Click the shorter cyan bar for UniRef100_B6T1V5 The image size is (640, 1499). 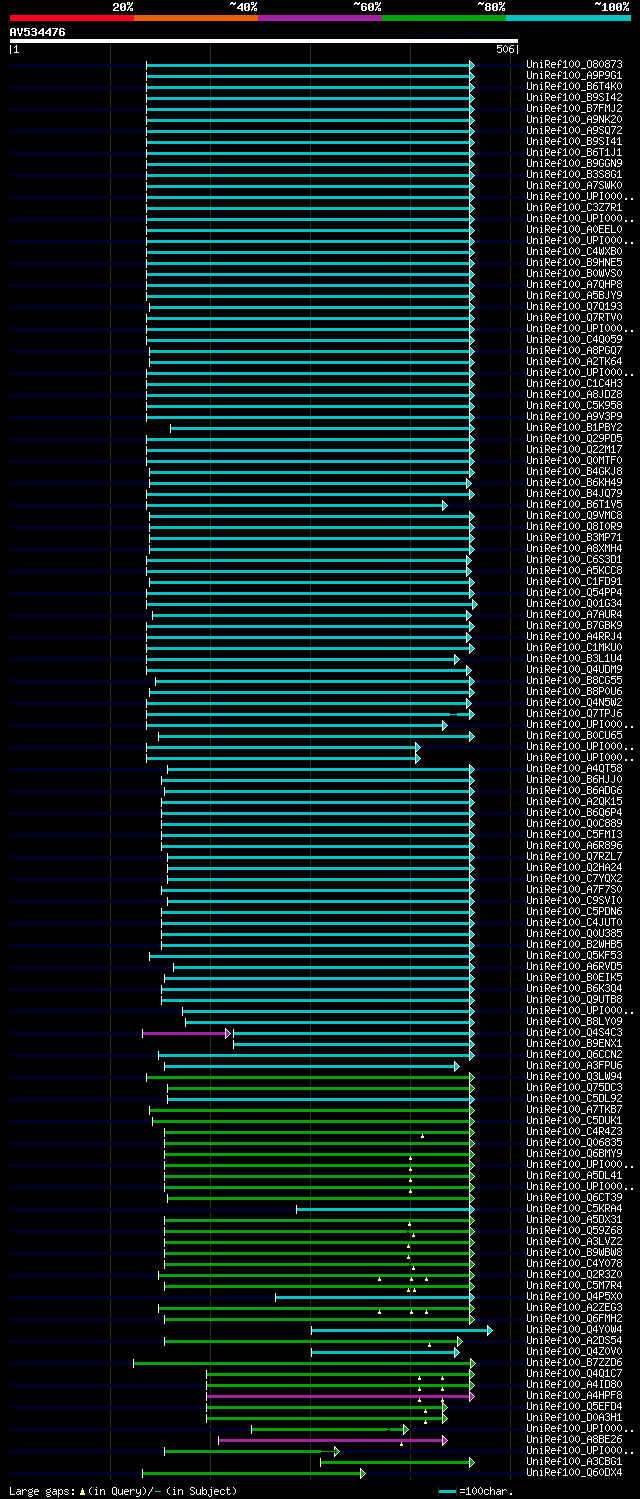(x=296, y=505)
